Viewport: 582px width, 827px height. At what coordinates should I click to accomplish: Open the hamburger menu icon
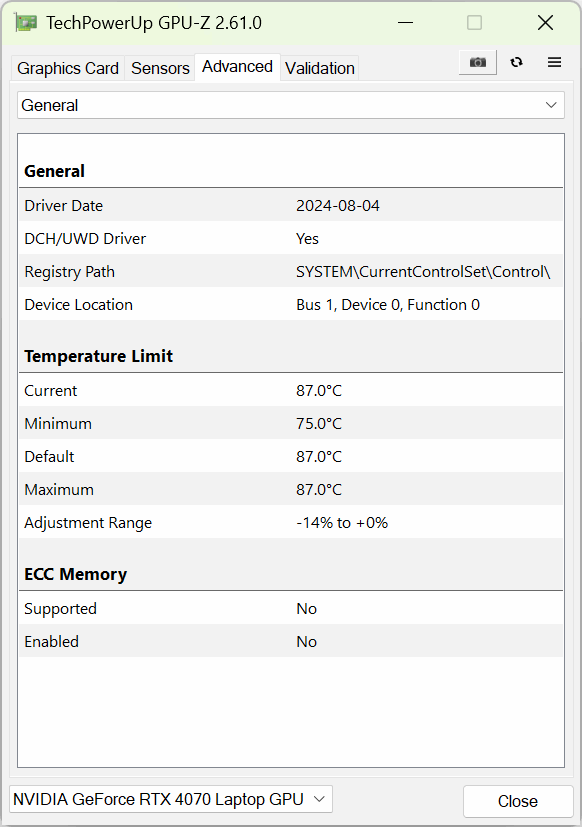click(554, 62)
